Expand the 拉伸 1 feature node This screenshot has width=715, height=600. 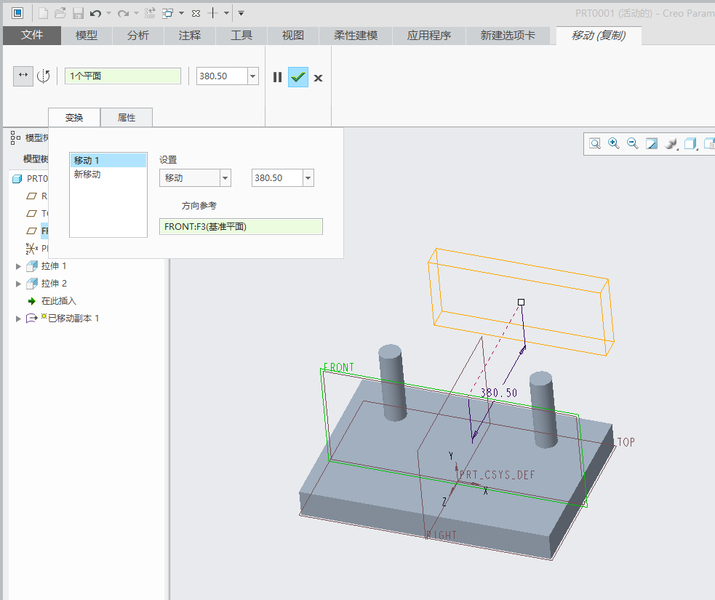click(18, 266)
